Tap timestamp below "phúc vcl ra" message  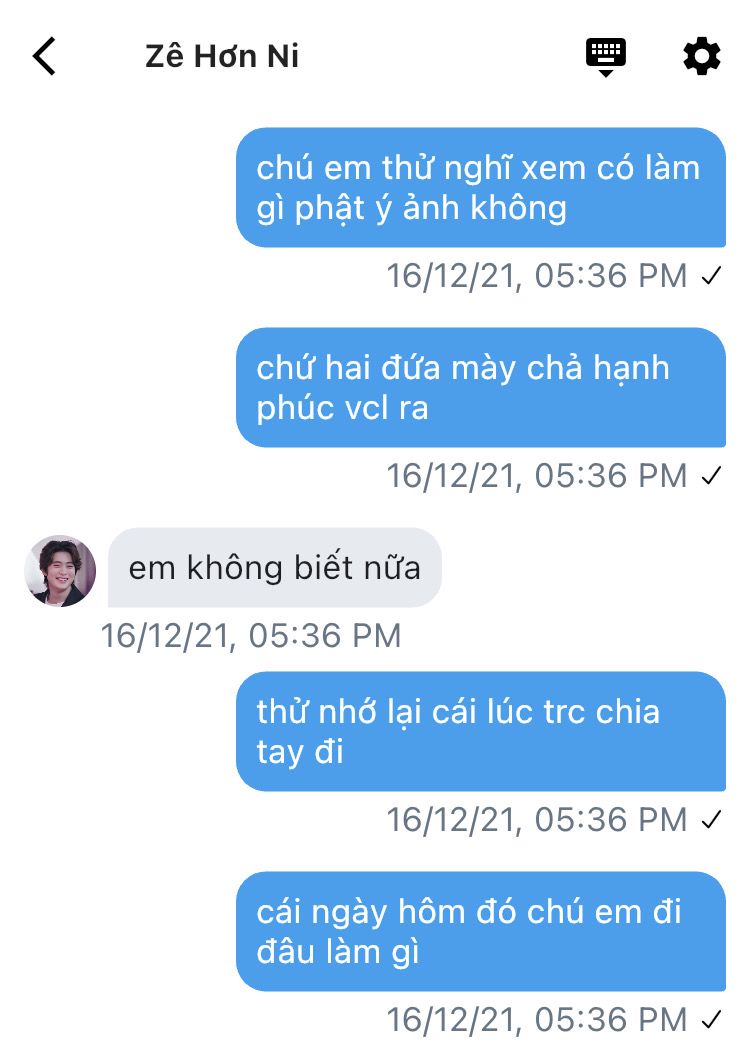click(x=537, y=476)
